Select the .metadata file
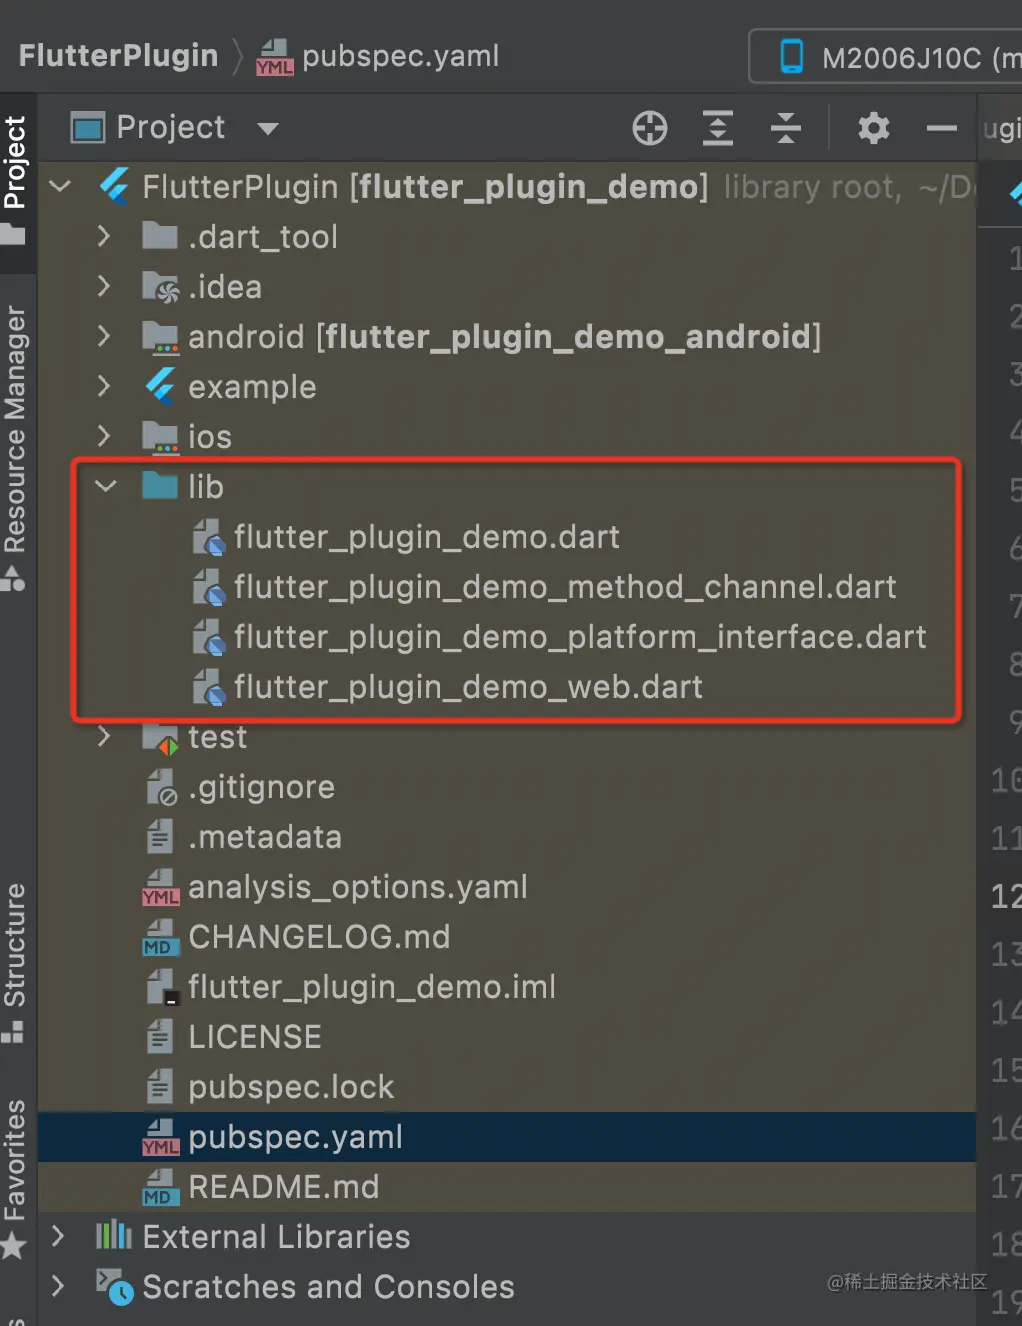Image resolution: width=1022 pixels, height=1326 pixels. pos(265,837)
